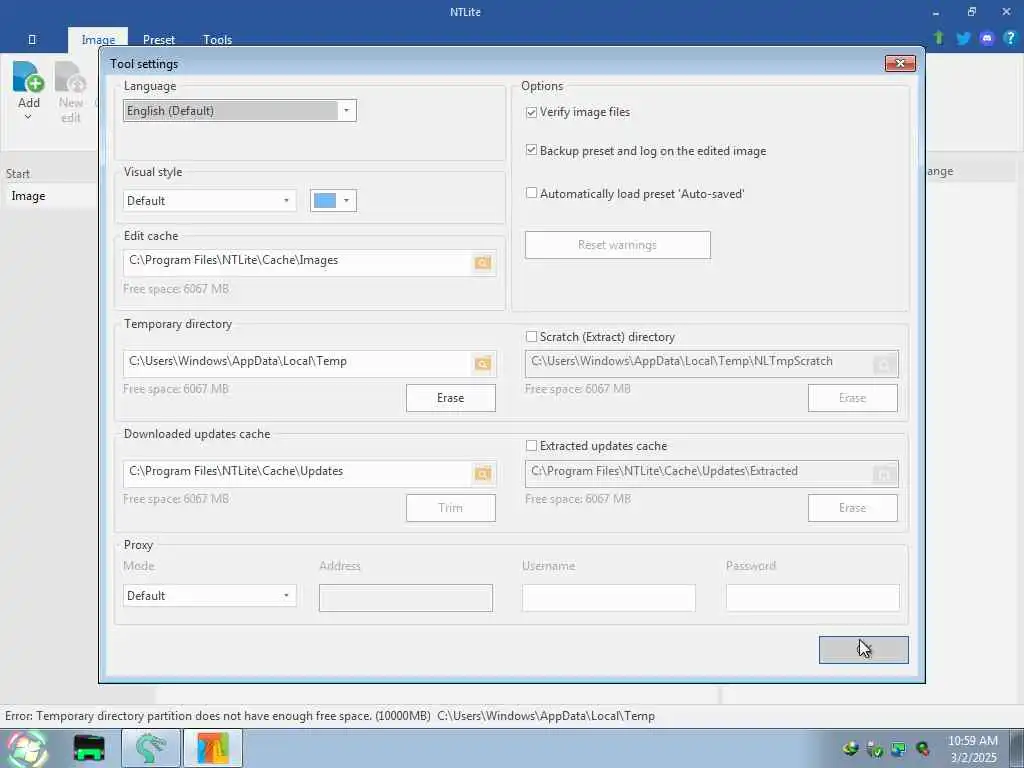Open the Discord icon

click(987, 38)
